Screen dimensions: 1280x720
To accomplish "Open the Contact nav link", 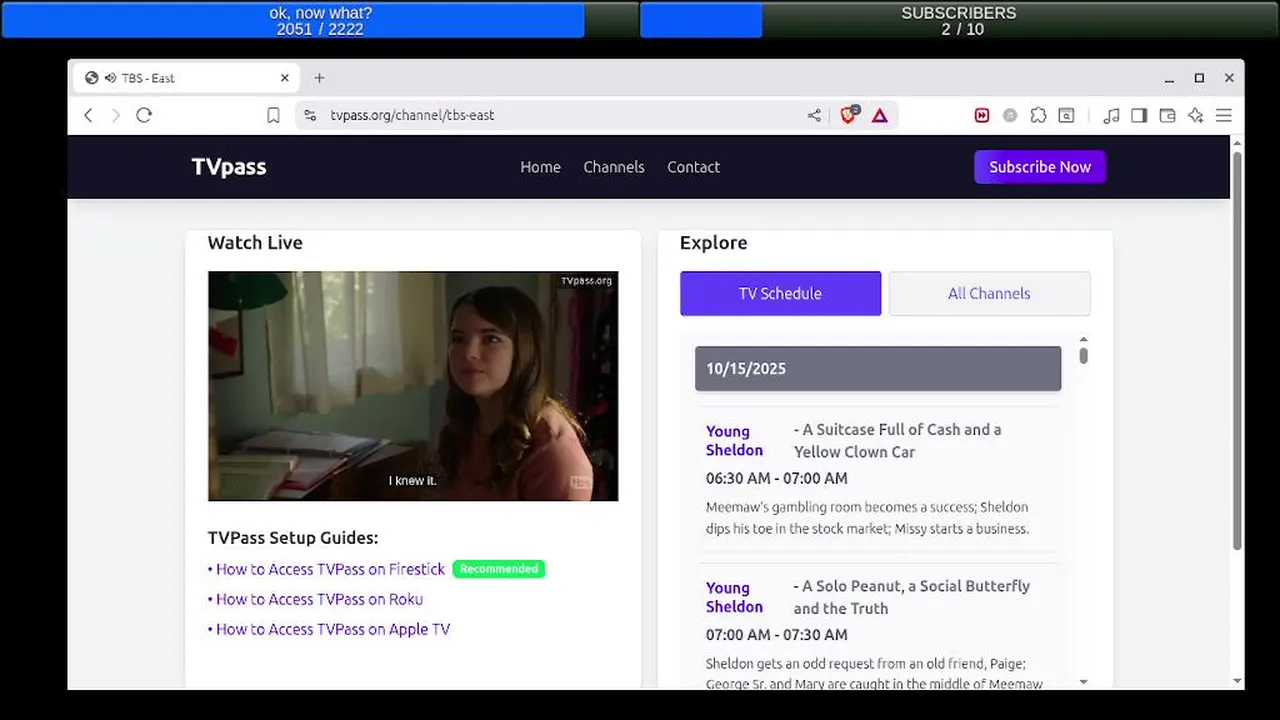I will coord(693,167).
